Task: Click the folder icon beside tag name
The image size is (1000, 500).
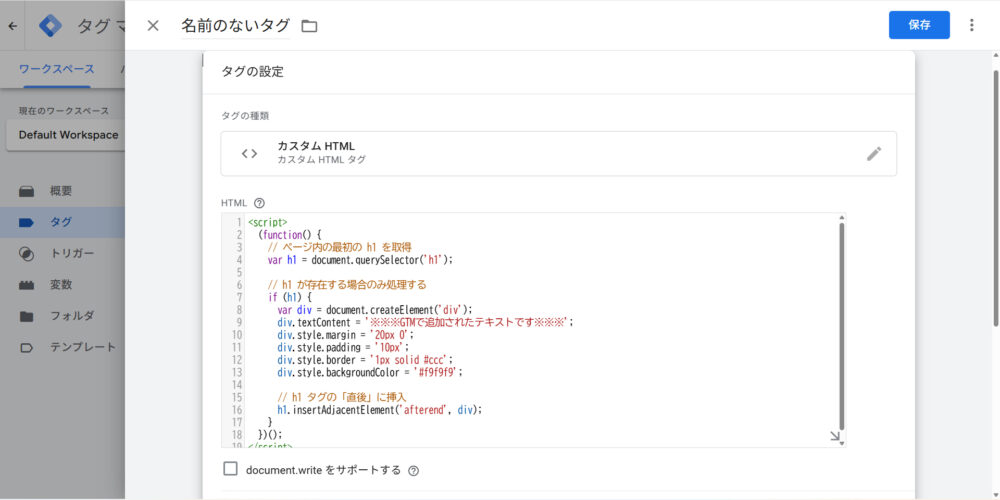Action: (x=309, y=26)
